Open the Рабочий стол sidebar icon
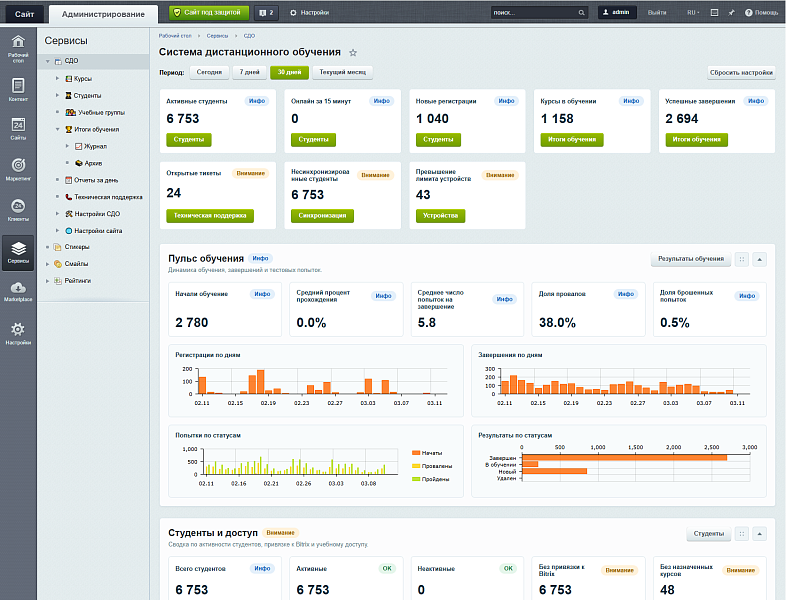This screenshot has height=600, width=786. [18, 47]
